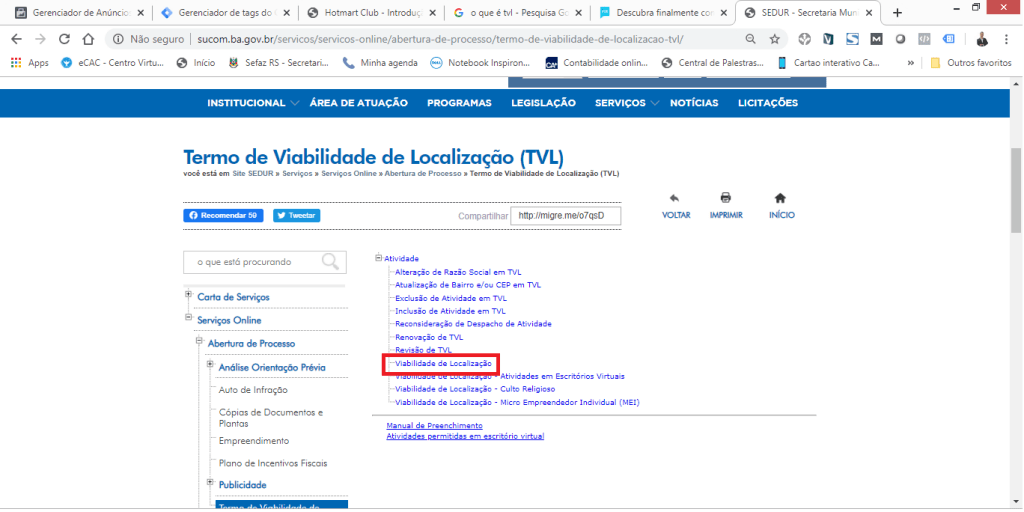The image size is (1024, 512).
Task: Expand the Publicidade tree node
Action: 210,482
